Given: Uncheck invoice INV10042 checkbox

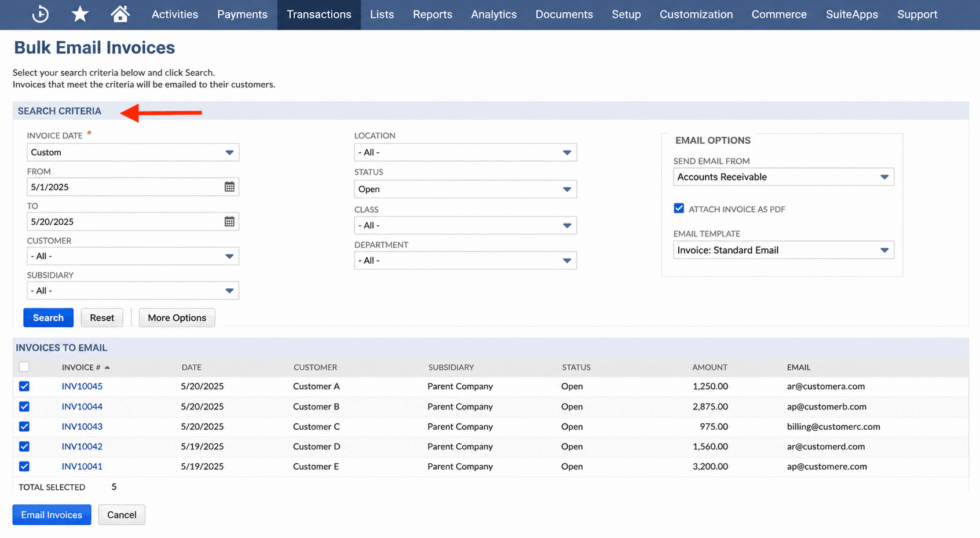Looking at the screenshot, I should pos(24,446).
